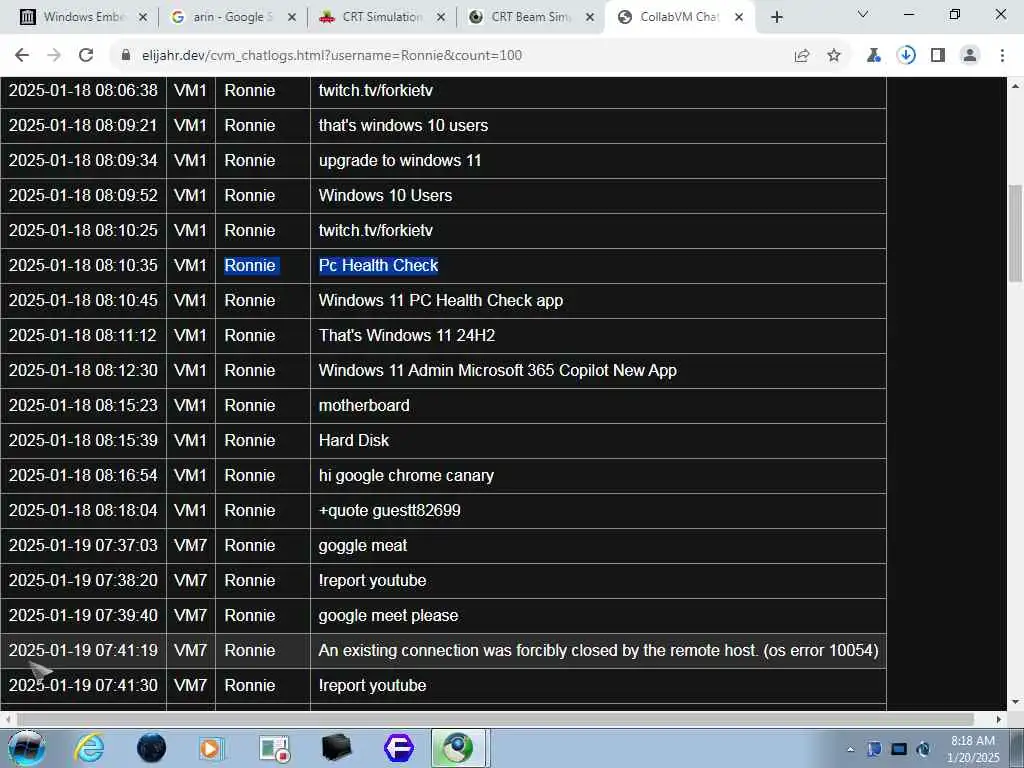Switch to the CRT Simulation tab

[x=382, y=17]
